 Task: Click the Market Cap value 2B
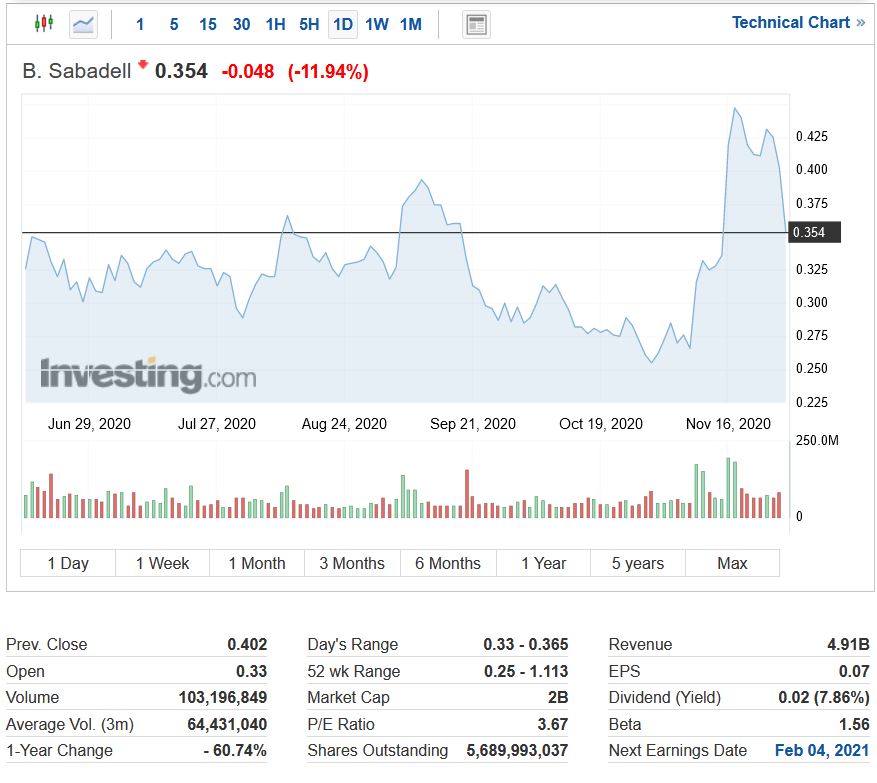pyautogui.click(x=558, y=697)
